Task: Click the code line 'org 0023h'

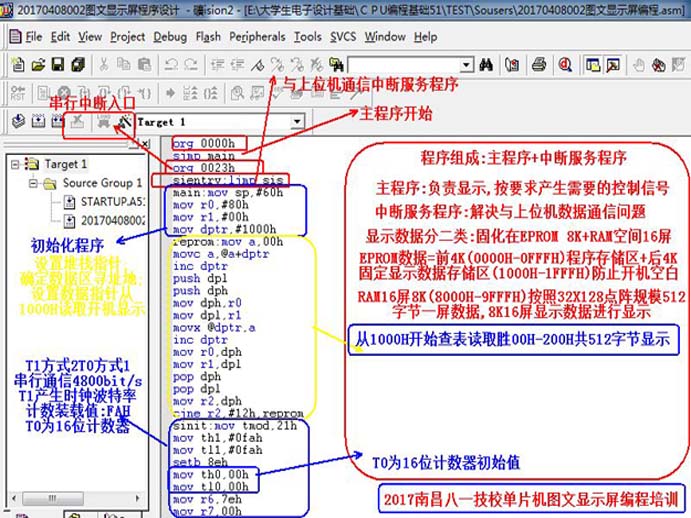Action: coord(204,168)
